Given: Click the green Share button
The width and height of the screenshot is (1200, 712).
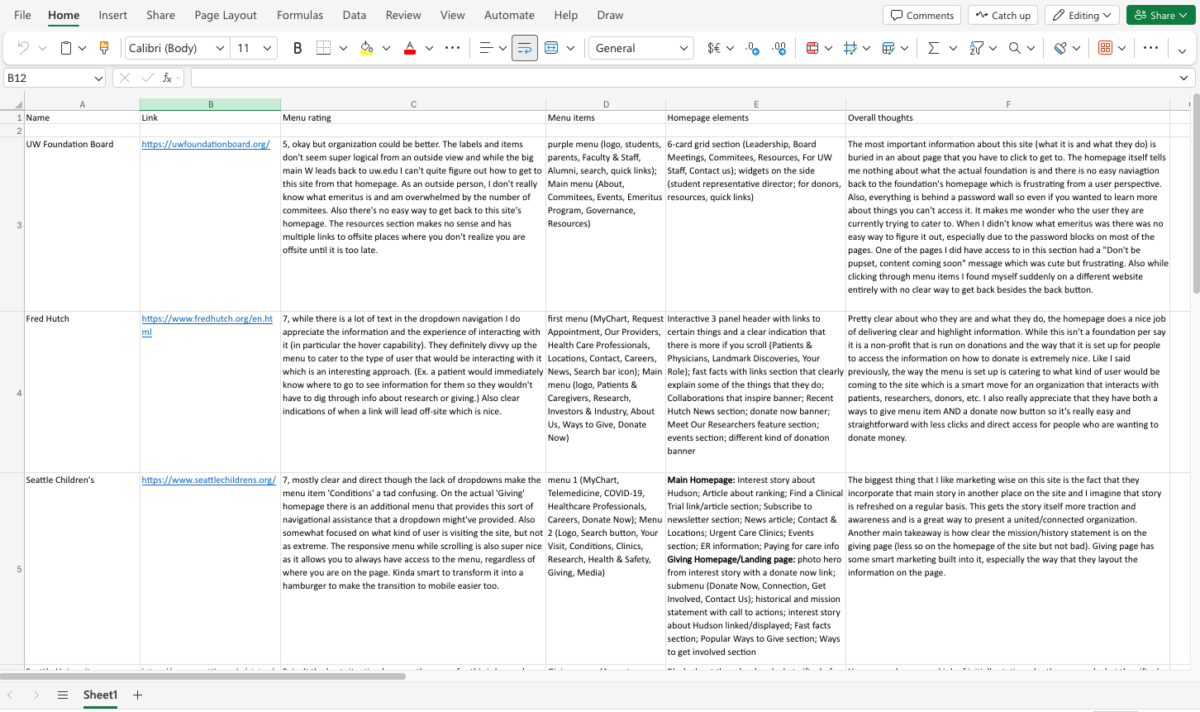Looking at the screenshot, I should pos(1162,15).
